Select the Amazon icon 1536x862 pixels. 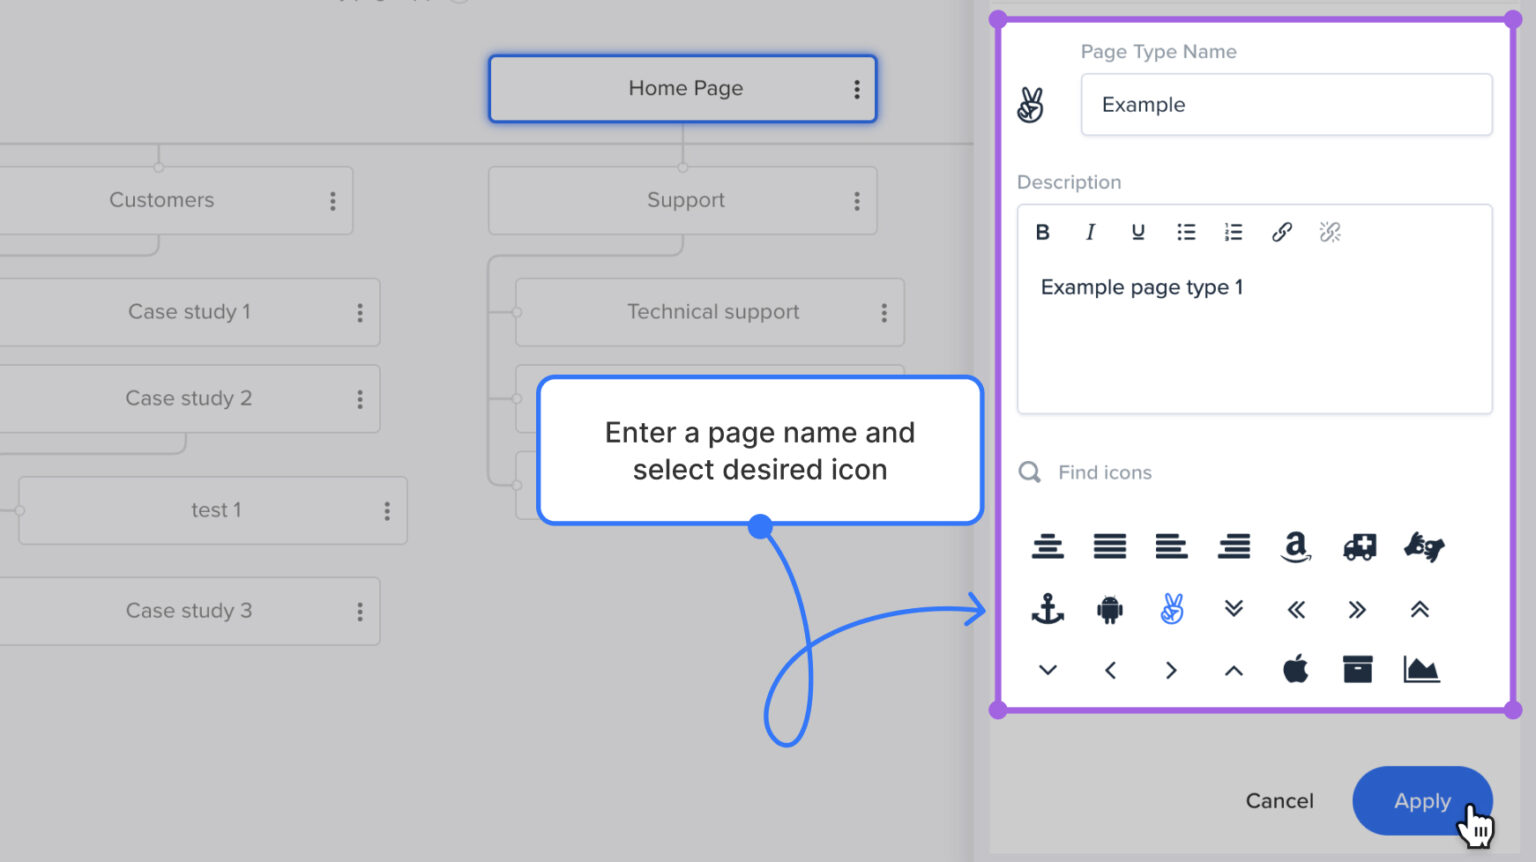click(x=1296, y=547)
